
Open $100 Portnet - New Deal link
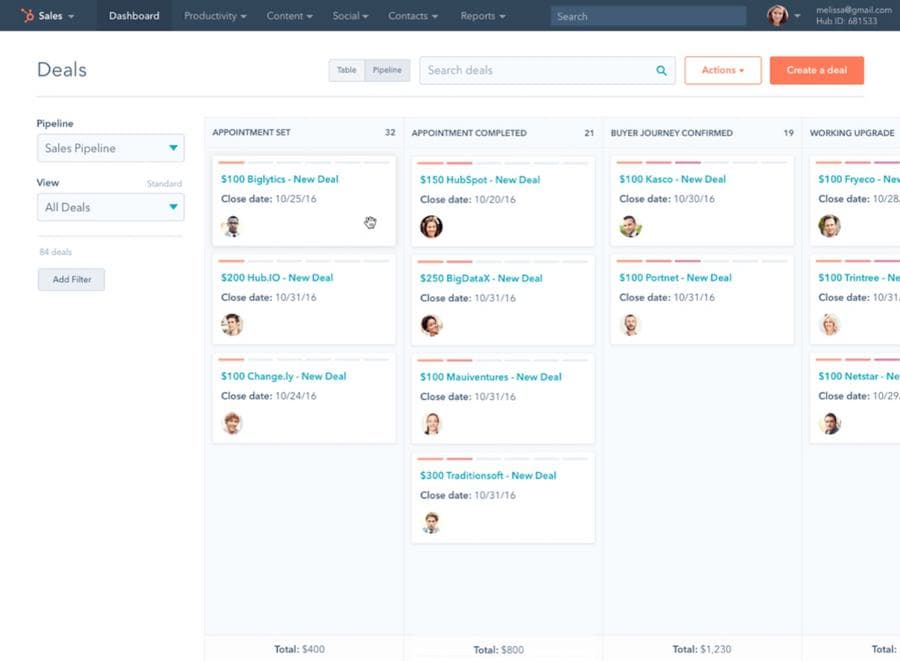[676, 278]
